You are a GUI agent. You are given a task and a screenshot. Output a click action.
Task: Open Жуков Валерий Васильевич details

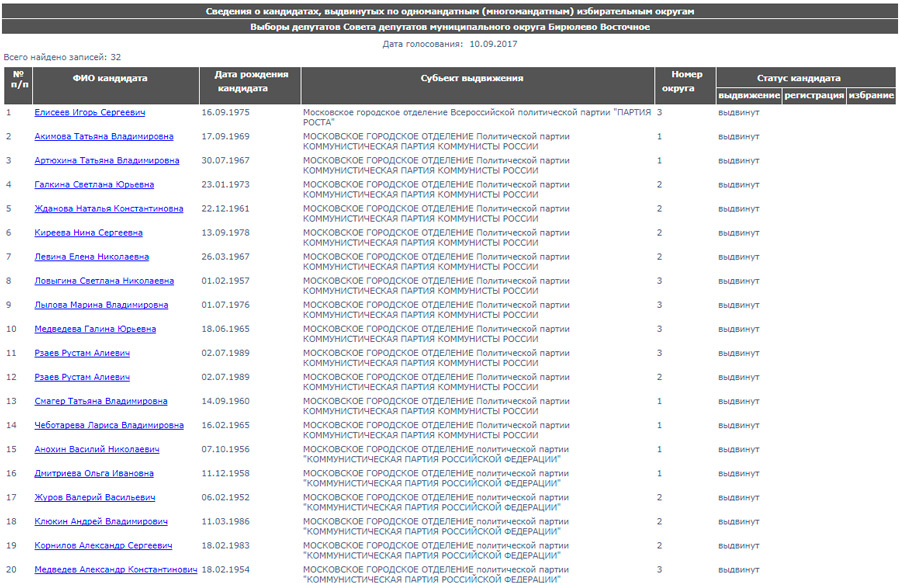click(94, 497)
